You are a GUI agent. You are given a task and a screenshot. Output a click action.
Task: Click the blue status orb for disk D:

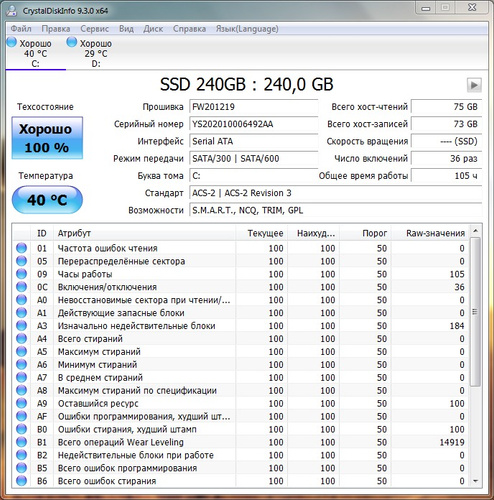[72, 42]
